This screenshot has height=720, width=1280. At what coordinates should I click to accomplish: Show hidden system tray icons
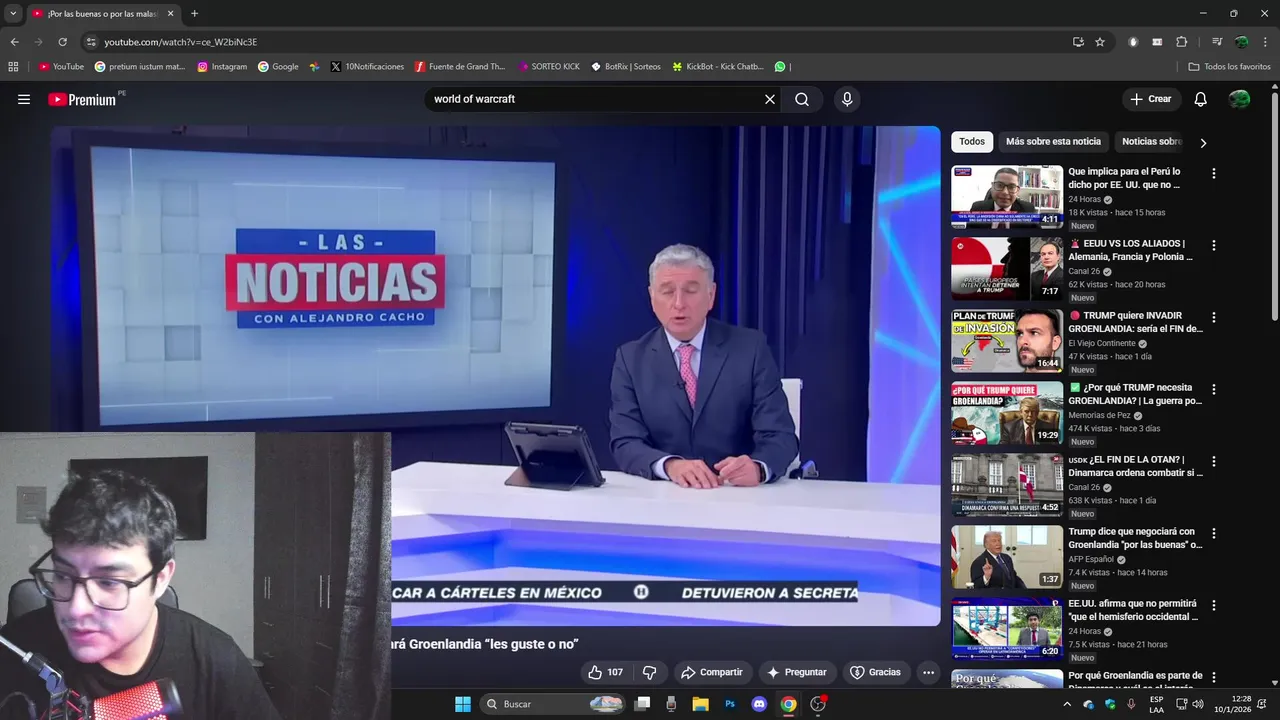(x=1067, y=704)
